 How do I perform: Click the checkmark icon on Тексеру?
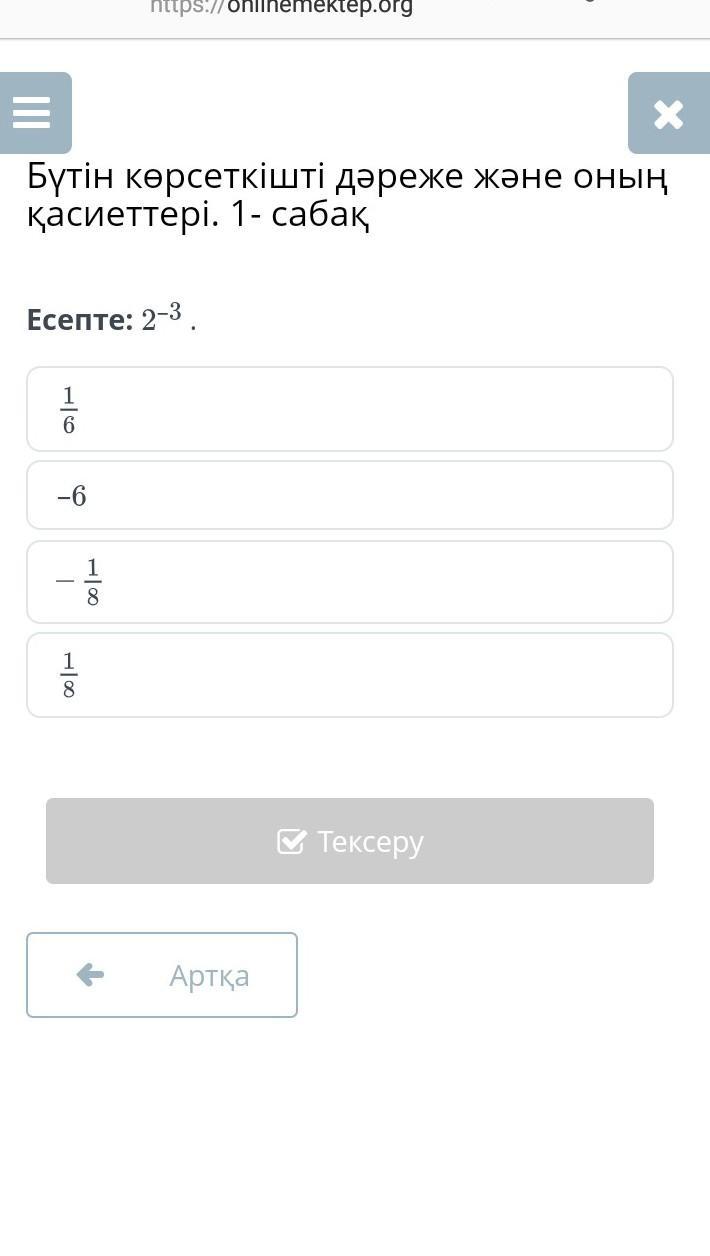click(x=291, y=842)
